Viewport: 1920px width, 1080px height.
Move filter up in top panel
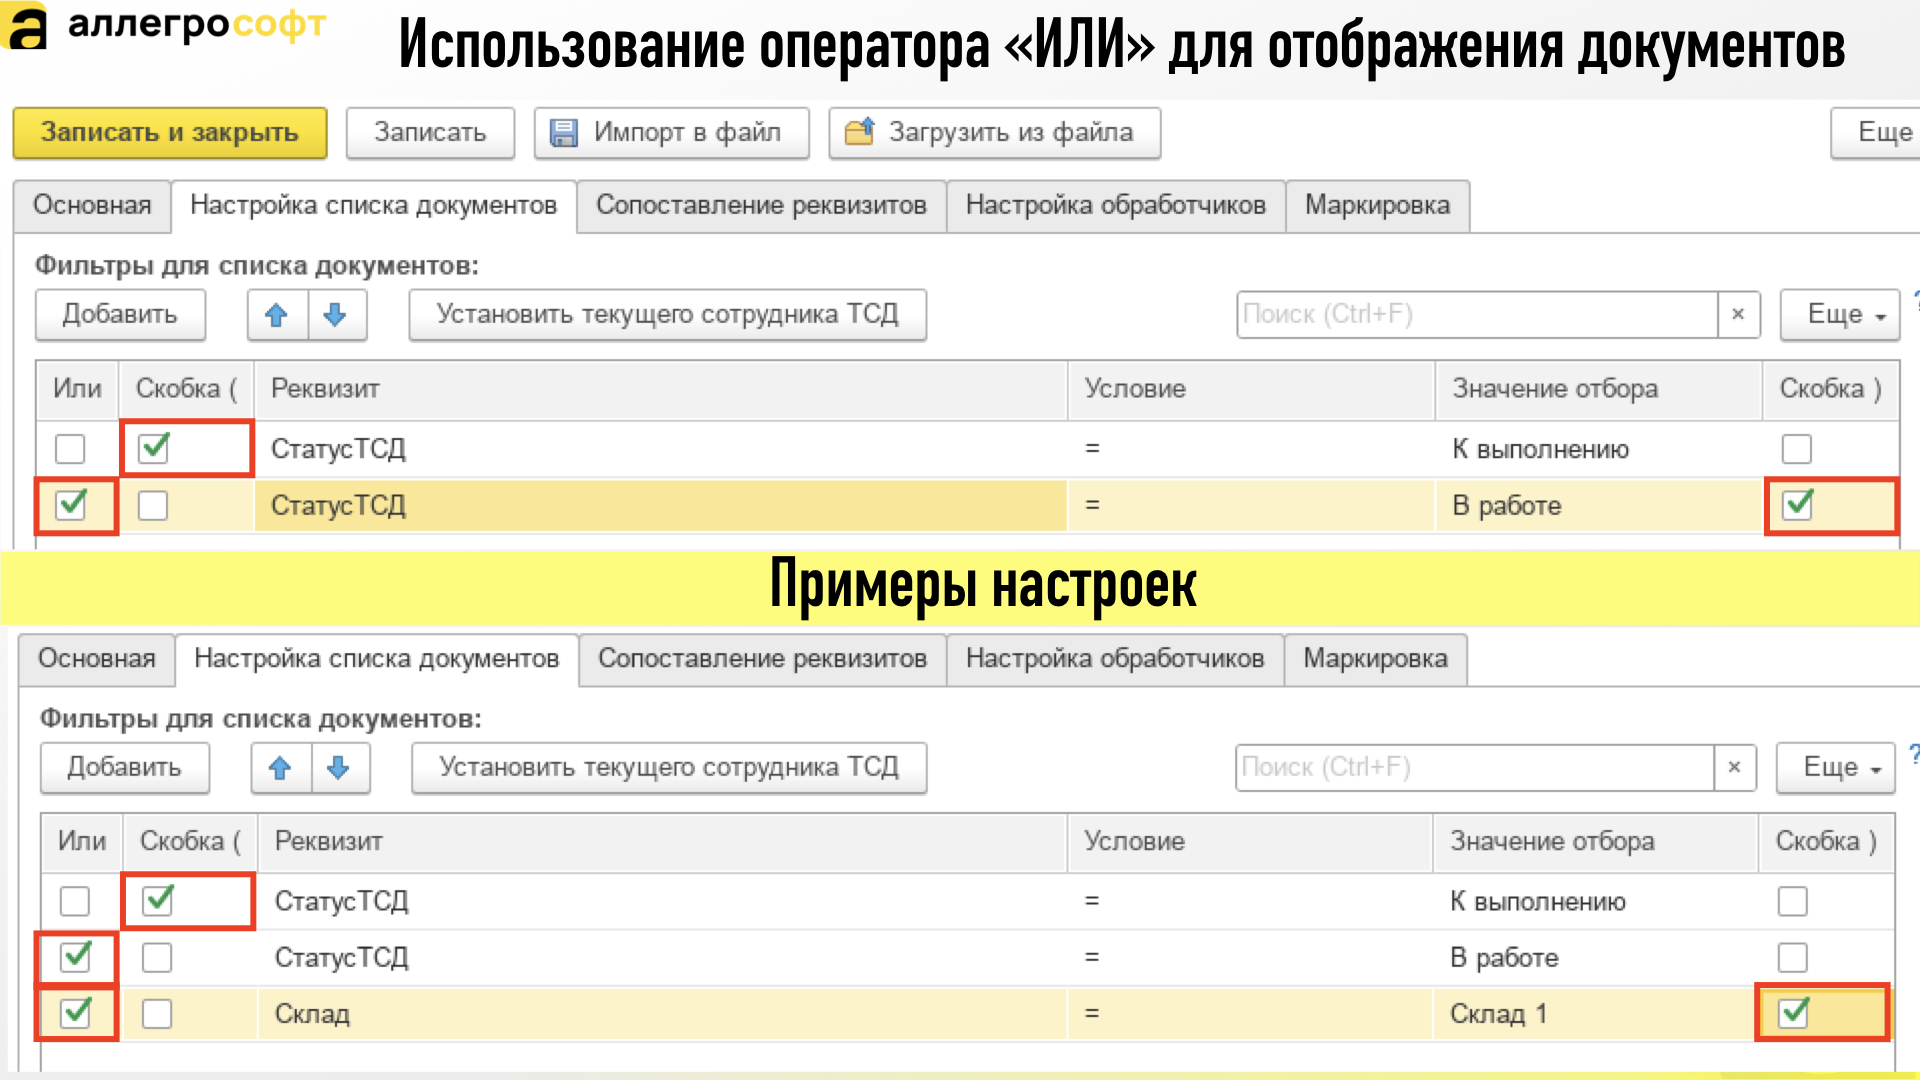click(x=277, y=315)
